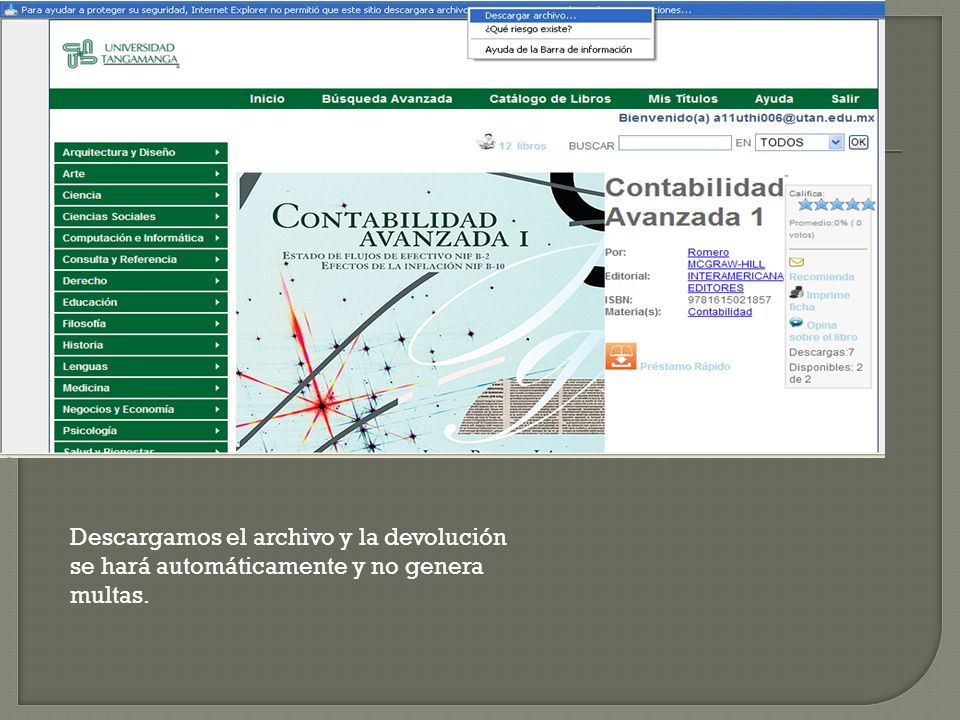Expand the Lenguas category
Viewport: 960px width, 720px height.
coord(141,367)
